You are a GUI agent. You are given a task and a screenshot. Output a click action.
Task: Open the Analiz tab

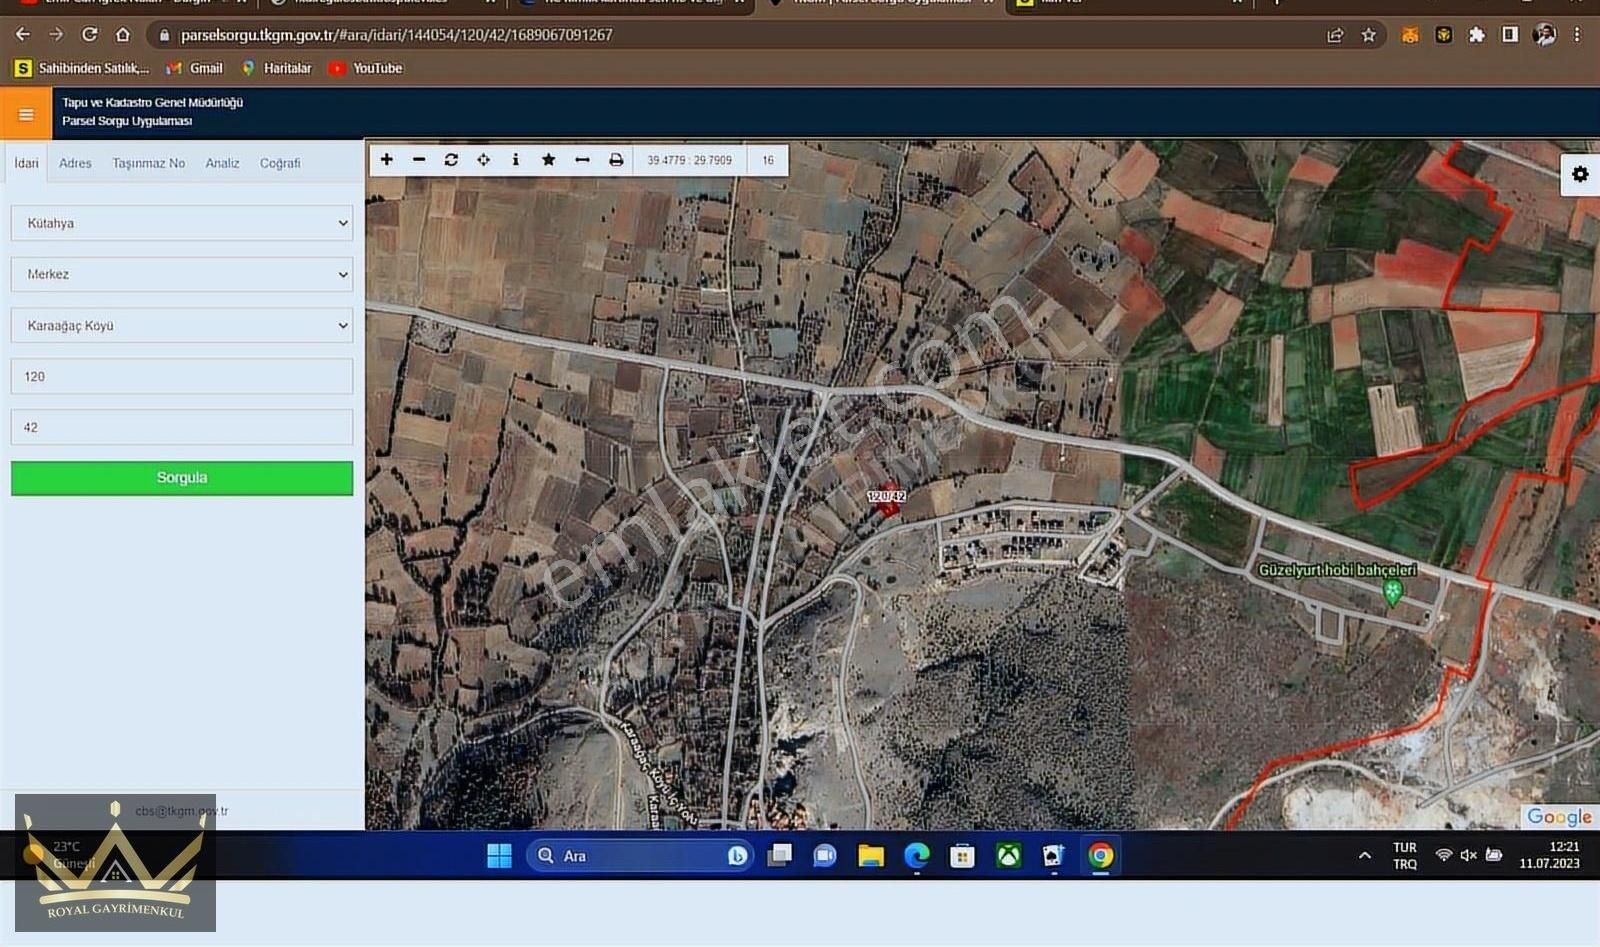222,163
